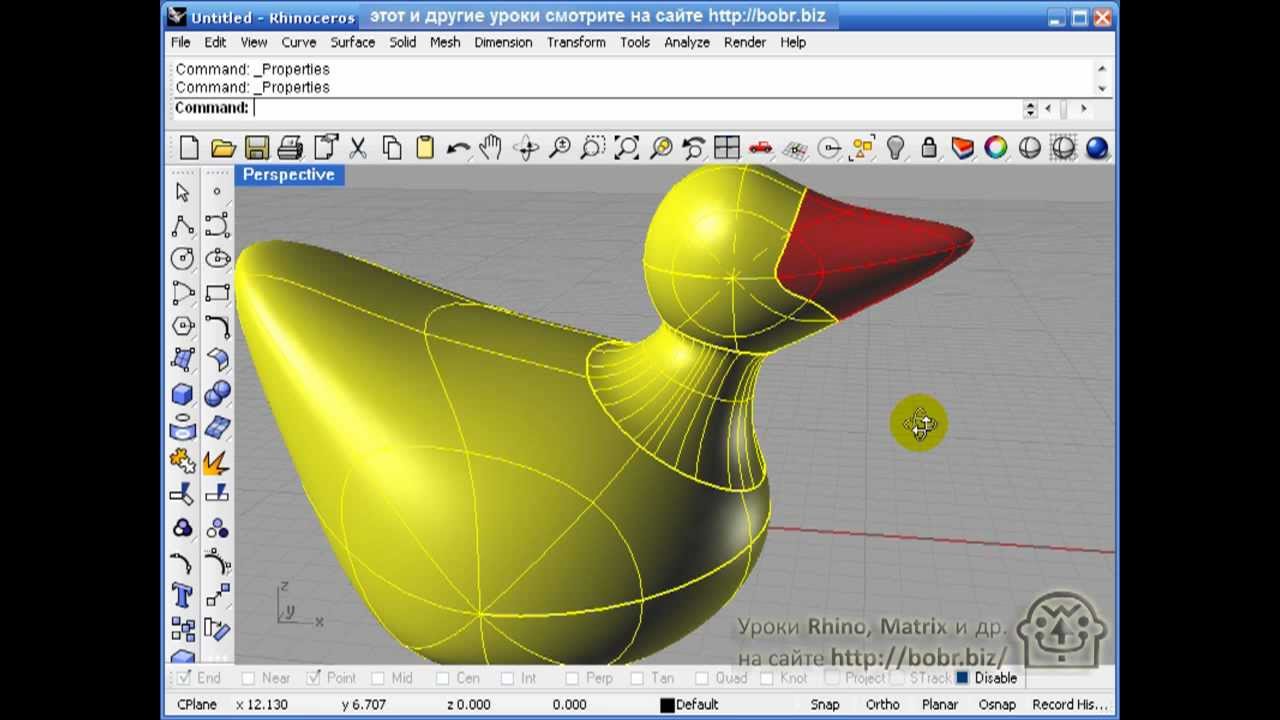Click the Print icon
Screen dimensions: 1280x720
290,148
